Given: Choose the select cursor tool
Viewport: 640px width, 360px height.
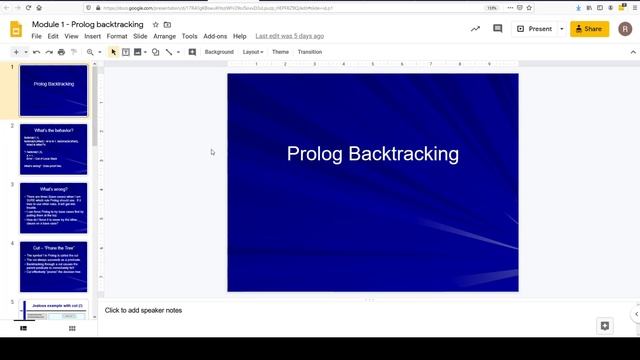Looking at the screenshot, I should pos(113,52).
